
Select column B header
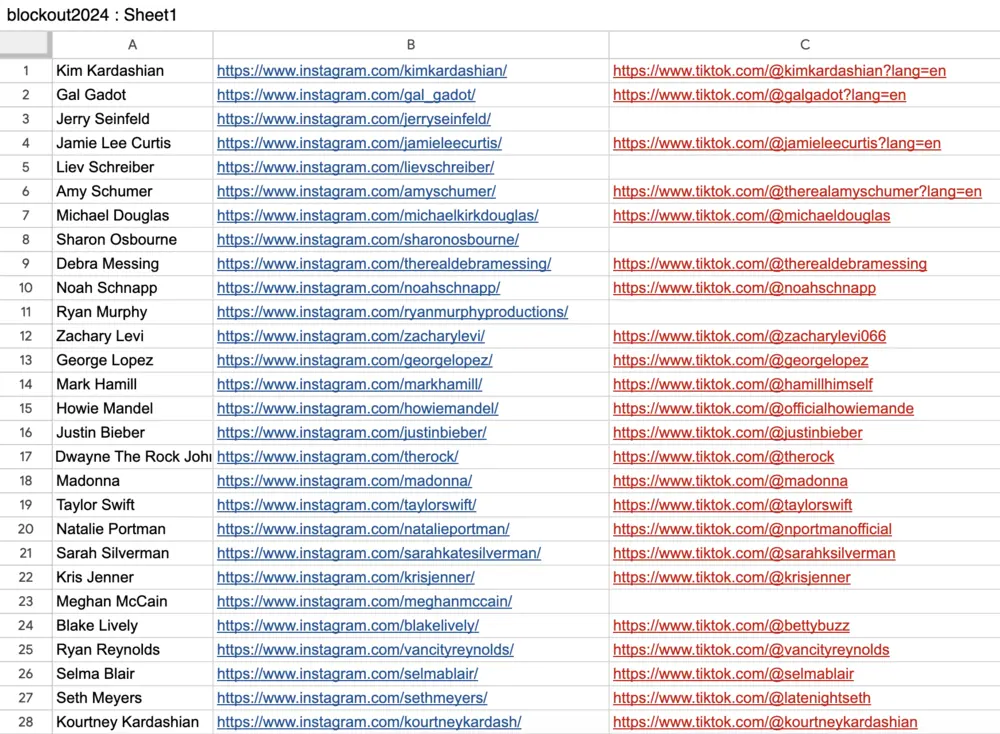point(410,45)
